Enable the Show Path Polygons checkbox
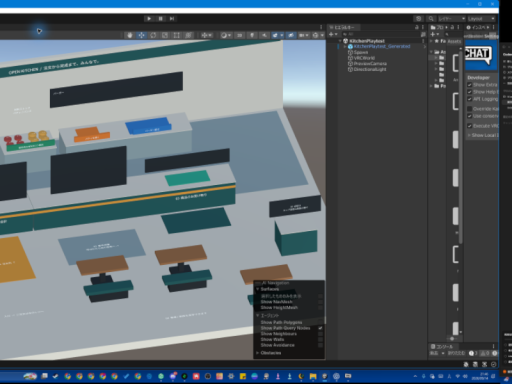Viewport: 512px width, 384px height. [x=320, y=322]
